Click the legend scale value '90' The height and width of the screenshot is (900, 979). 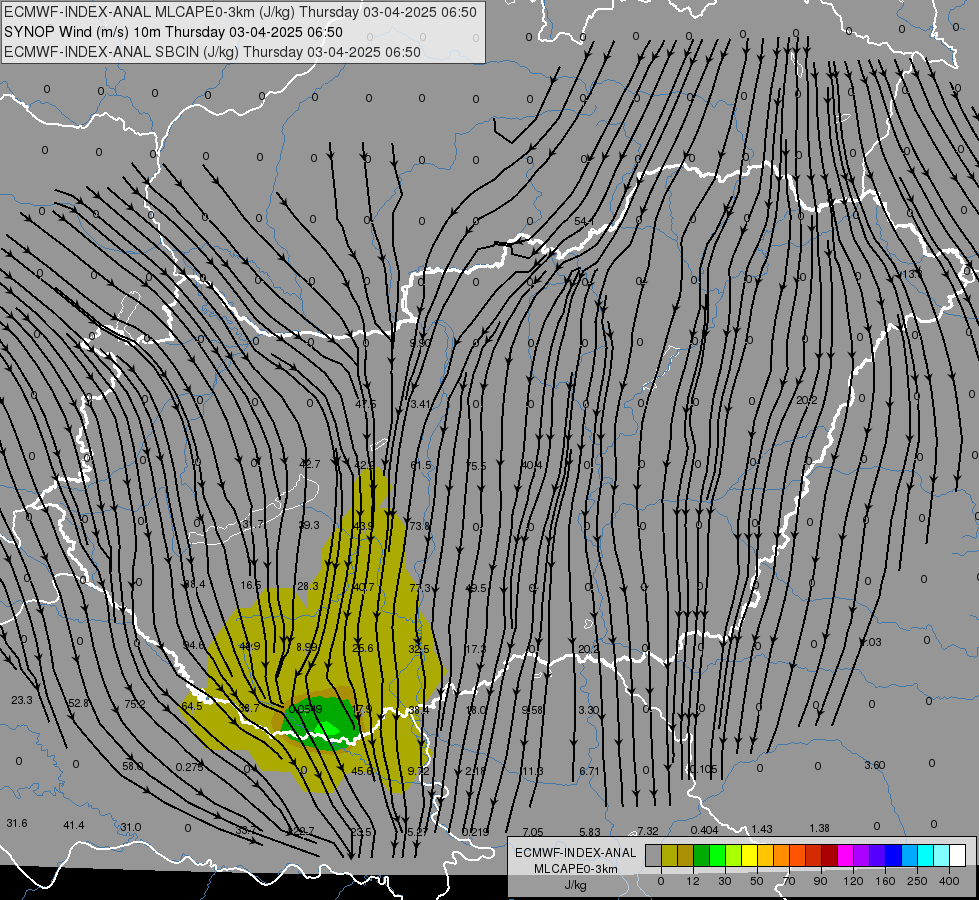(x=820, y=881)
